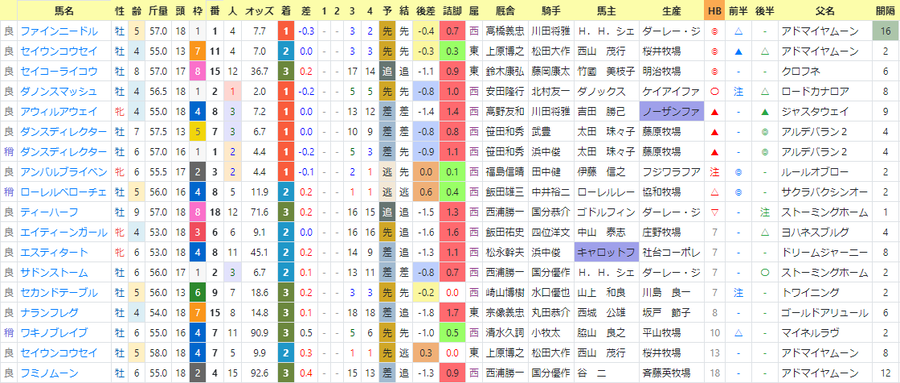The height and width of the screenshot is (383, 900).
Task: Click the 詰脚 column header
Action: (x=453, y=11)
